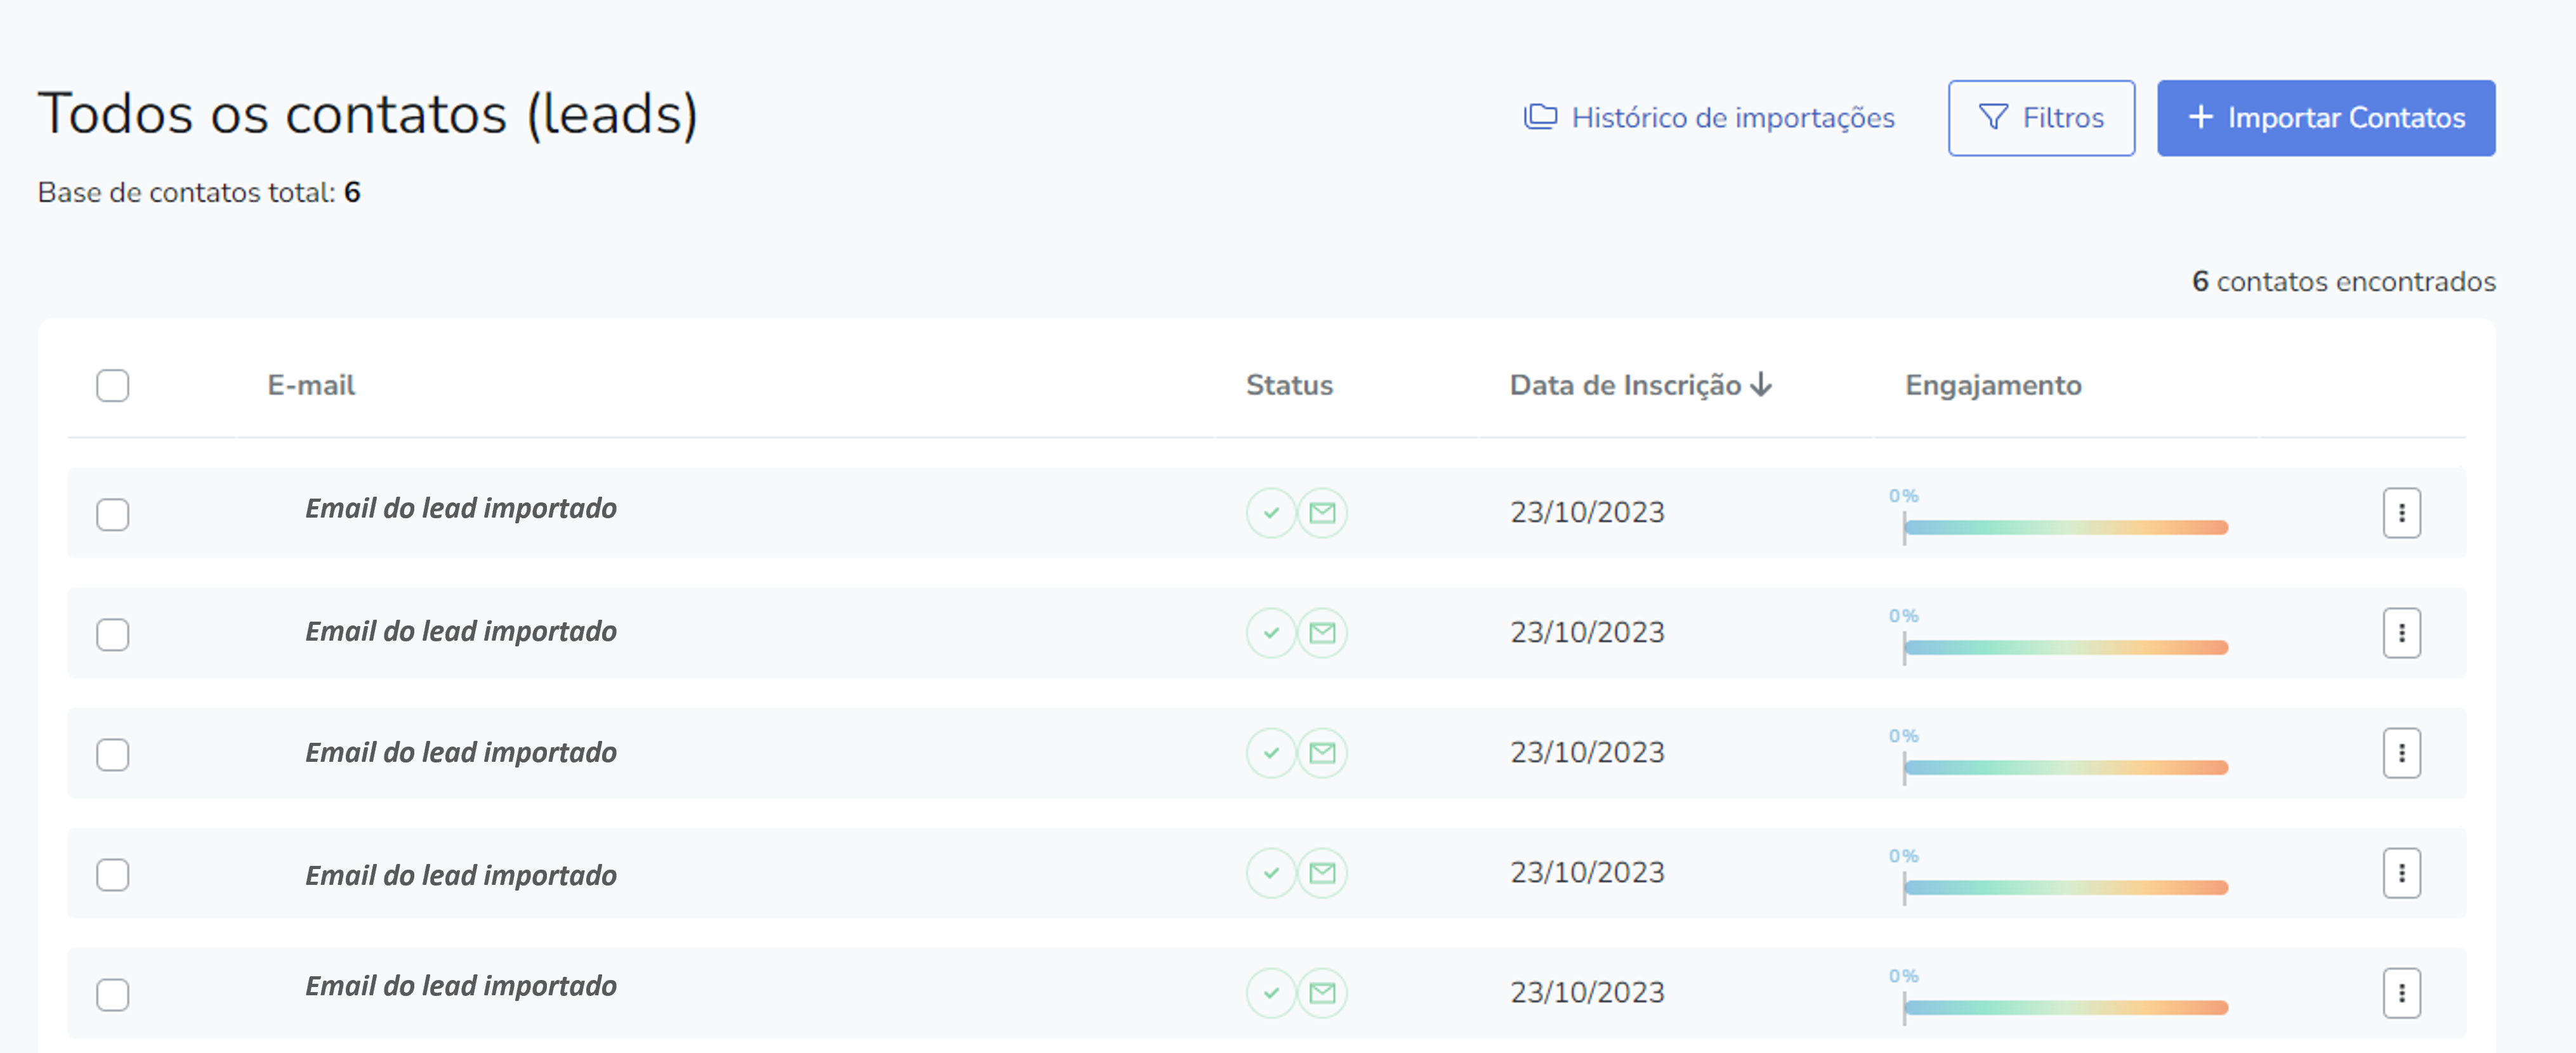Select the third lead row checkbox
Screen dimensions: 2576x1053
coord(113,754)
